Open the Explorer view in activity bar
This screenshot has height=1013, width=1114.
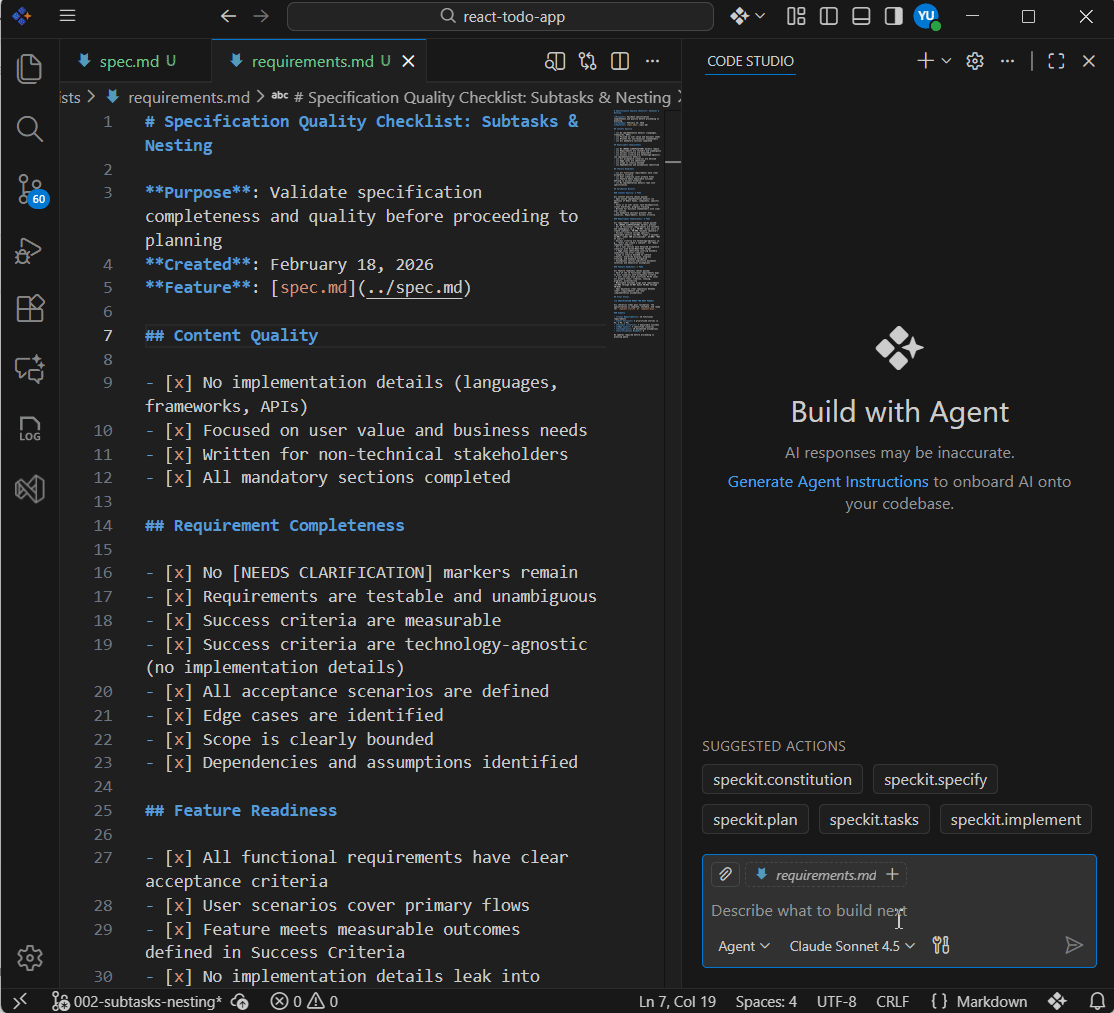coord(30,69)
